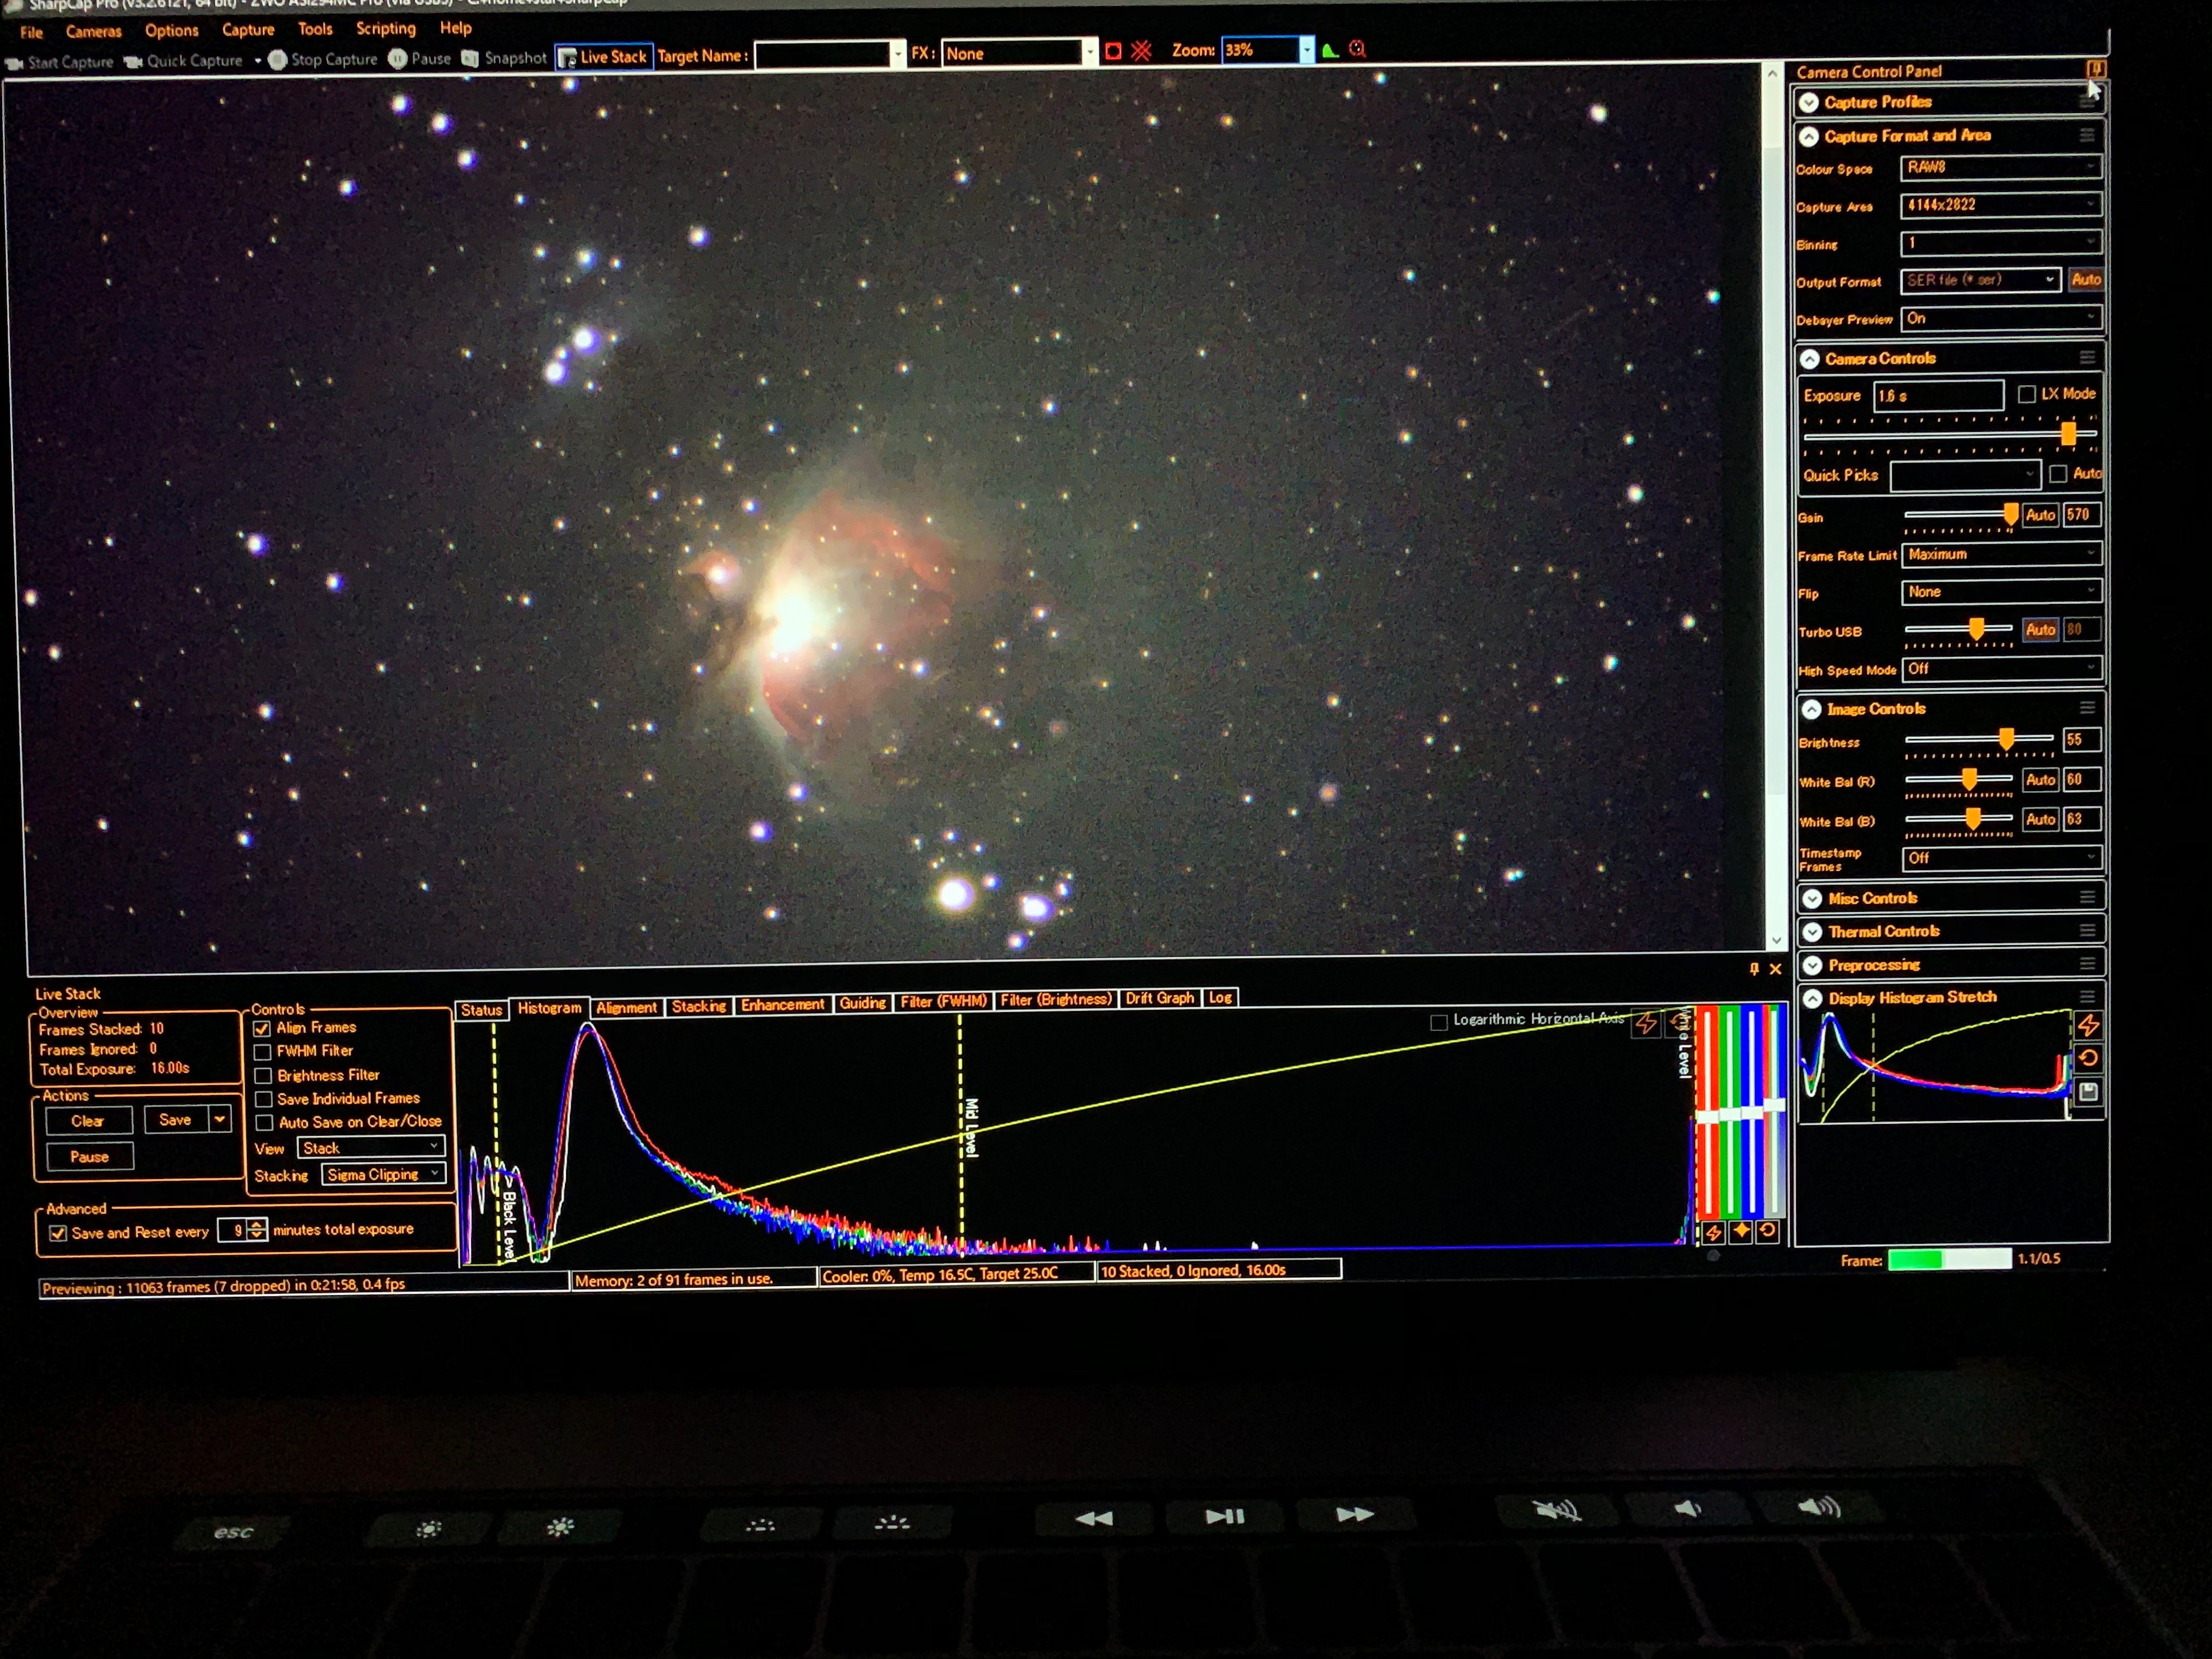Screen dimensions: 2212x1659
Task: Open the Stacking Sigma Clipping dropdown
Action: click(x=383, y=1174)
